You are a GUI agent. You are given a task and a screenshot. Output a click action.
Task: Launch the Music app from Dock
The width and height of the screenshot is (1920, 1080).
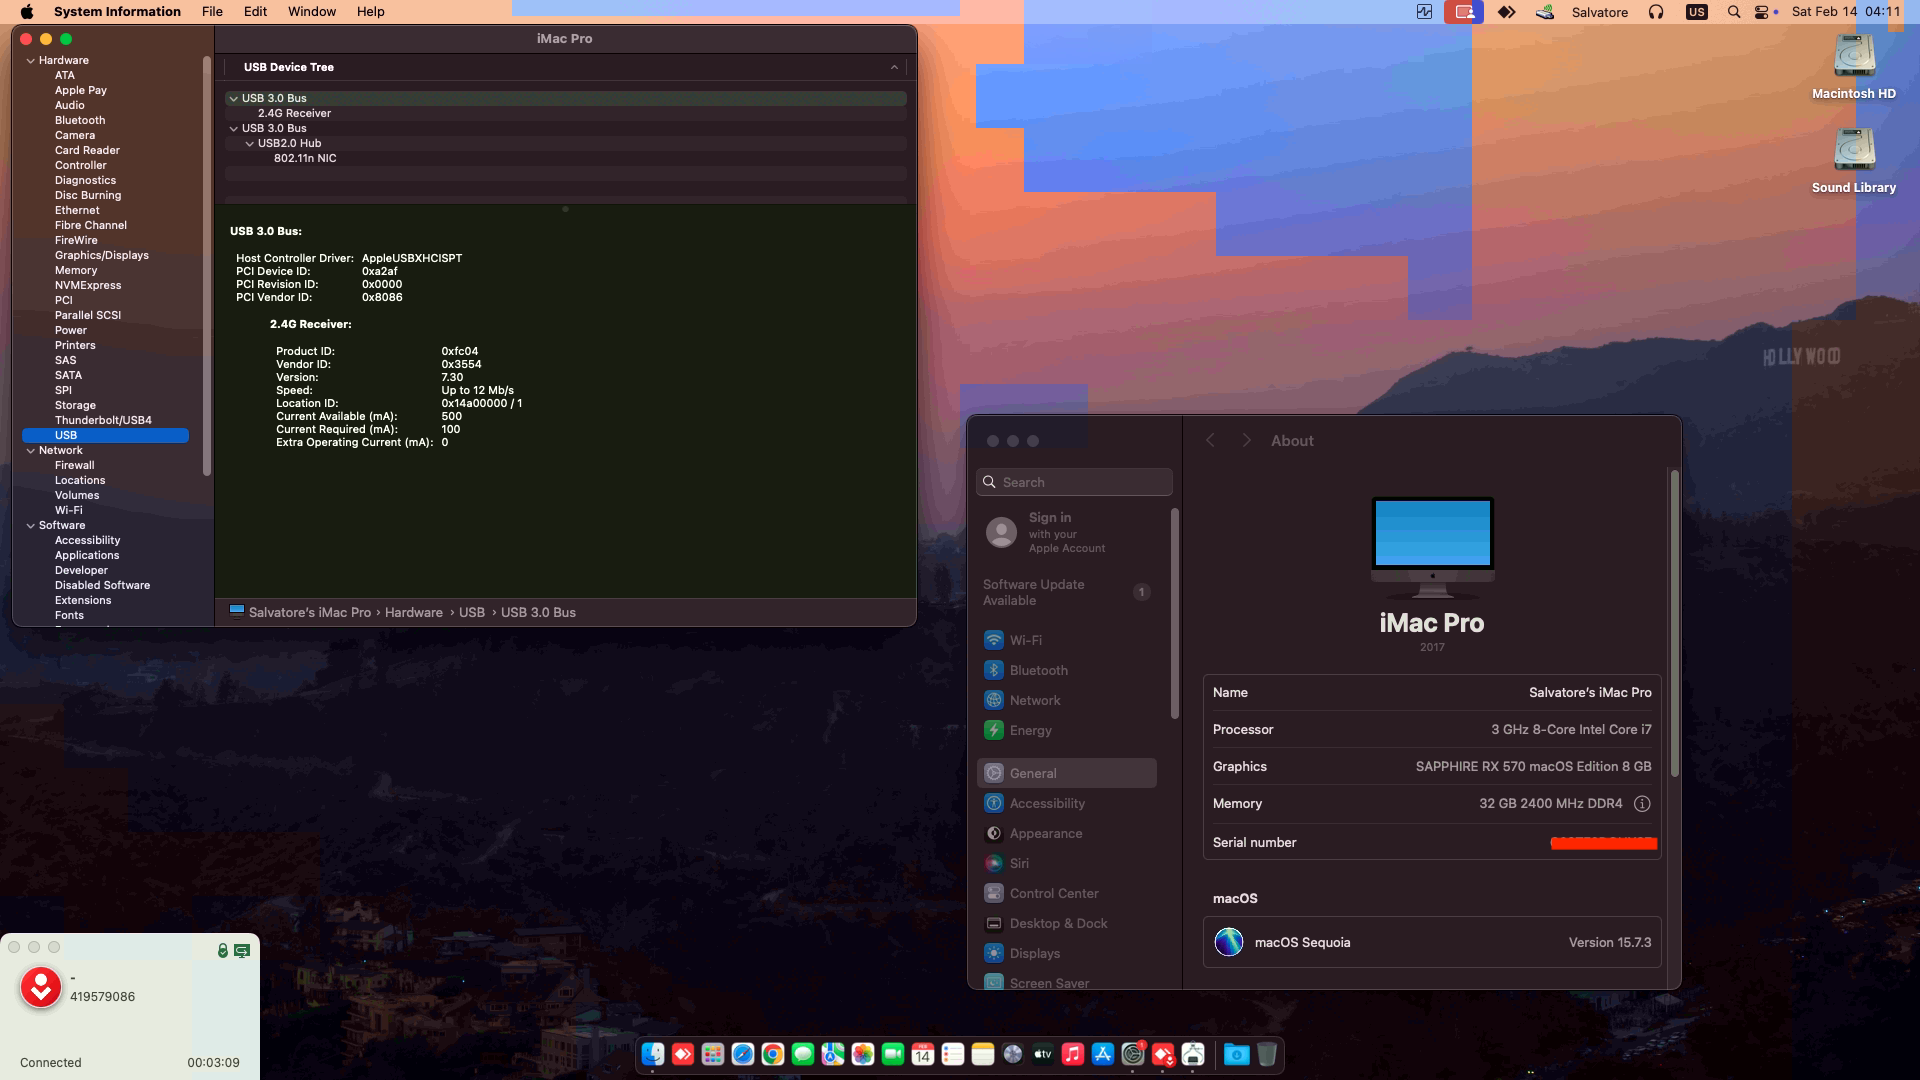point(1073,1054)
